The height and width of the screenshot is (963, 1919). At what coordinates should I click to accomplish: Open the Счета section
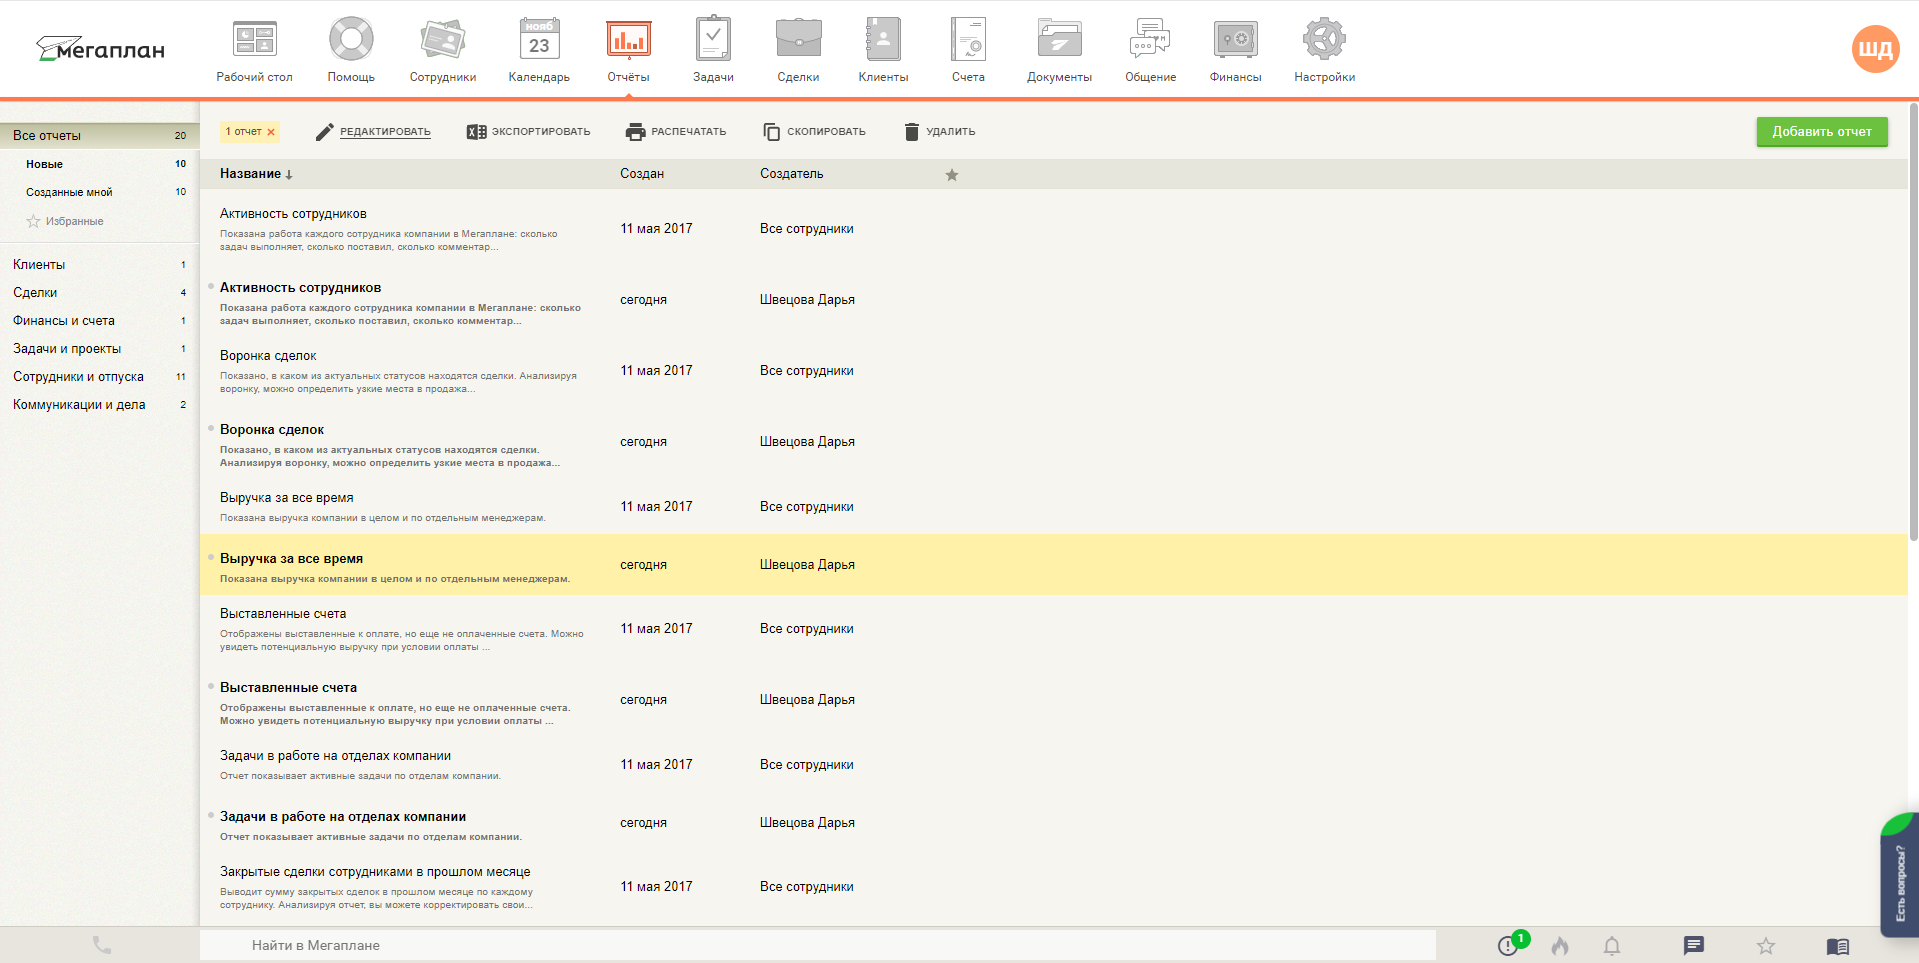pyautogui.click(x=968, y=49)
